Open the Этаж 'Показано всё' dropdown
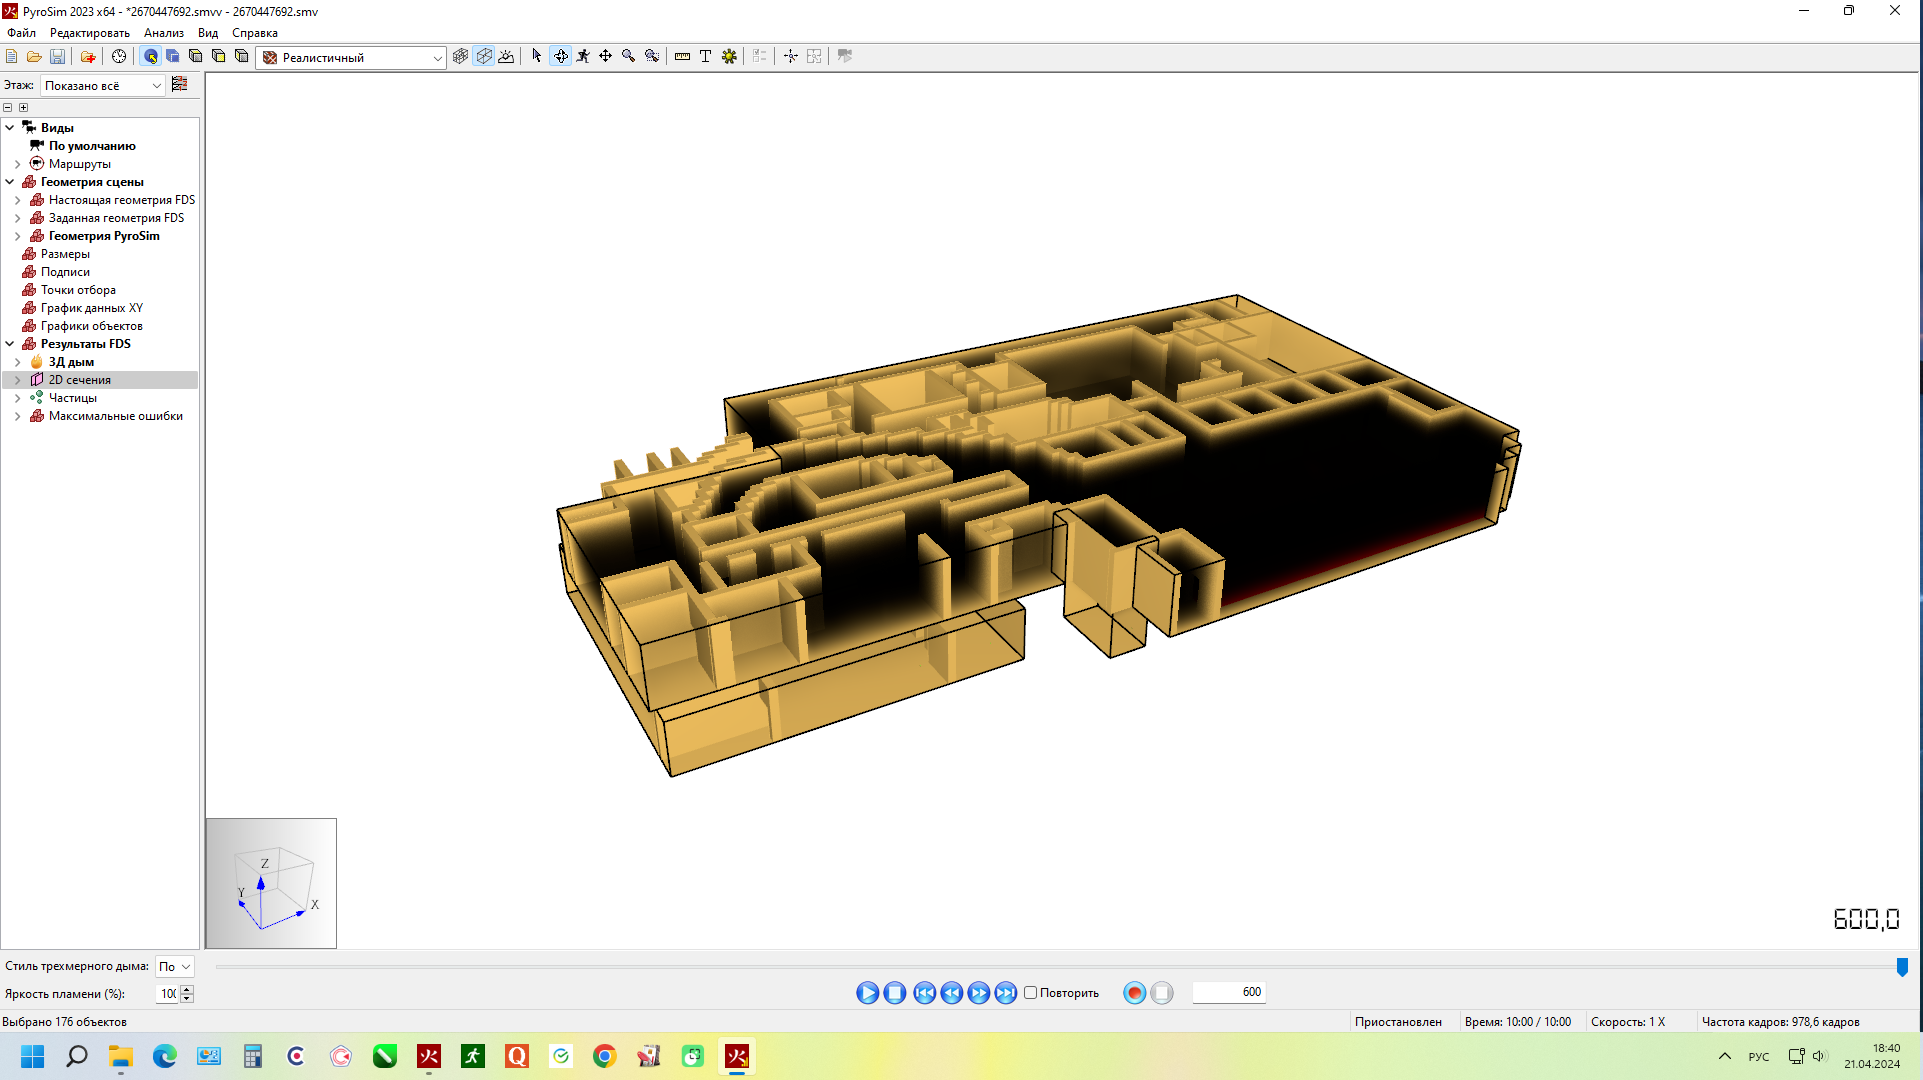 tap(102, 86)
